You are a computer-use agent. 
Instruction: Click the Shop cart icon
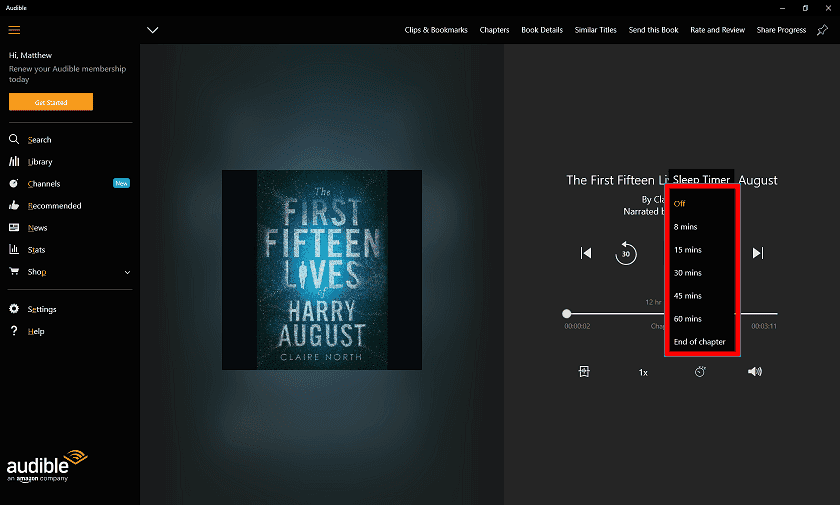(x=14, y=272)
